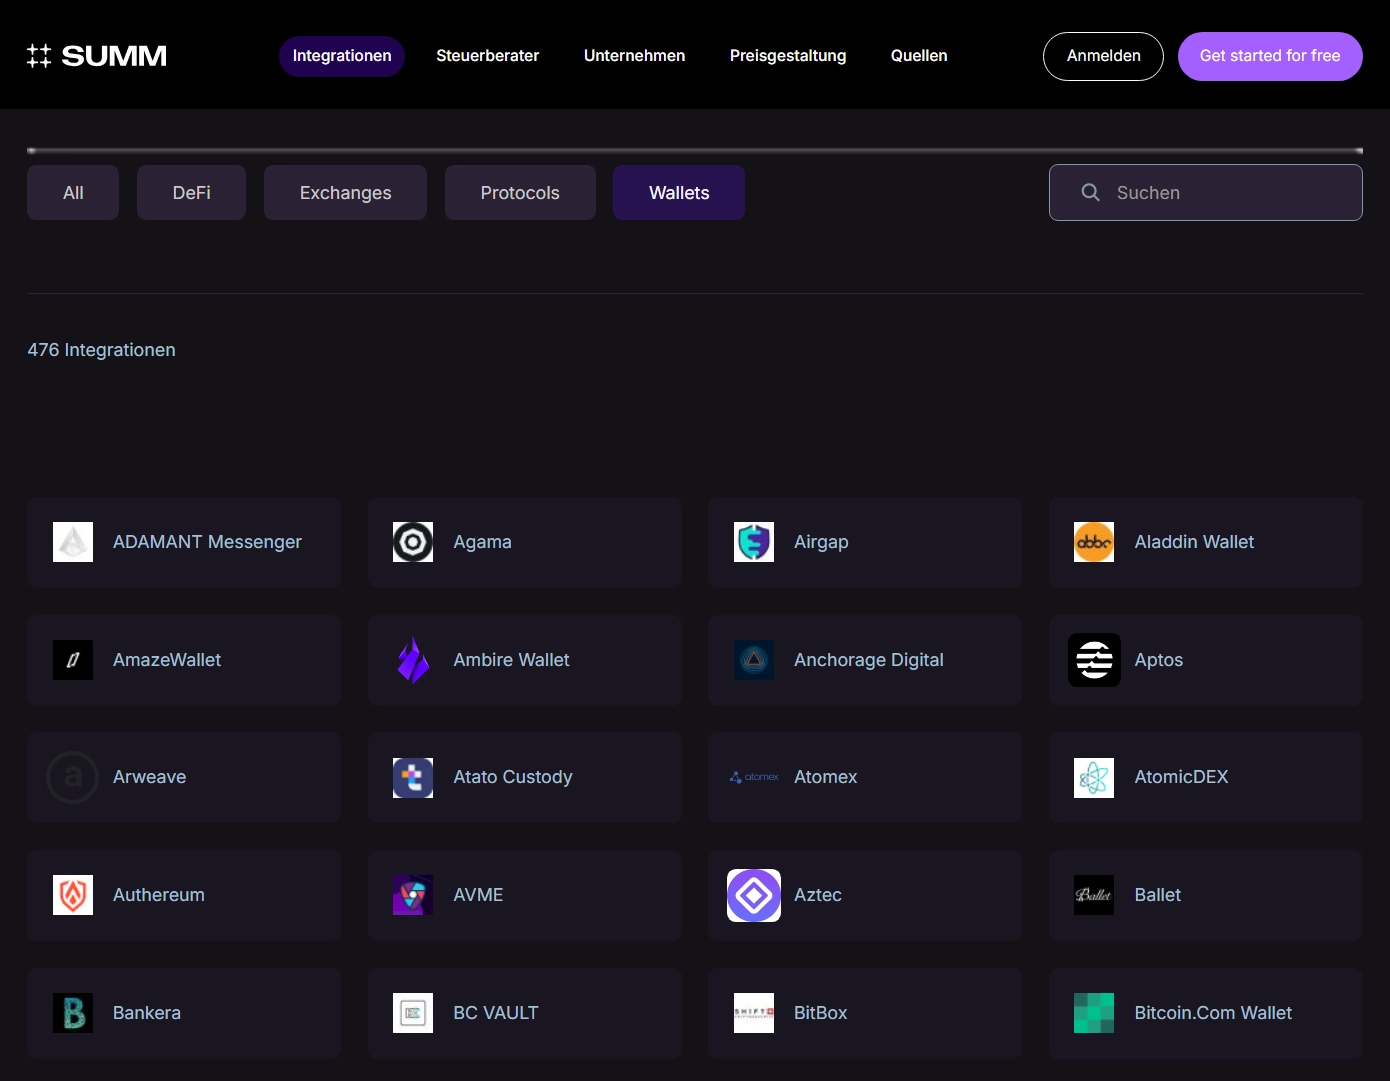Open the Authereum integration link
The image size is (1390, 1081).
(184, 895)
